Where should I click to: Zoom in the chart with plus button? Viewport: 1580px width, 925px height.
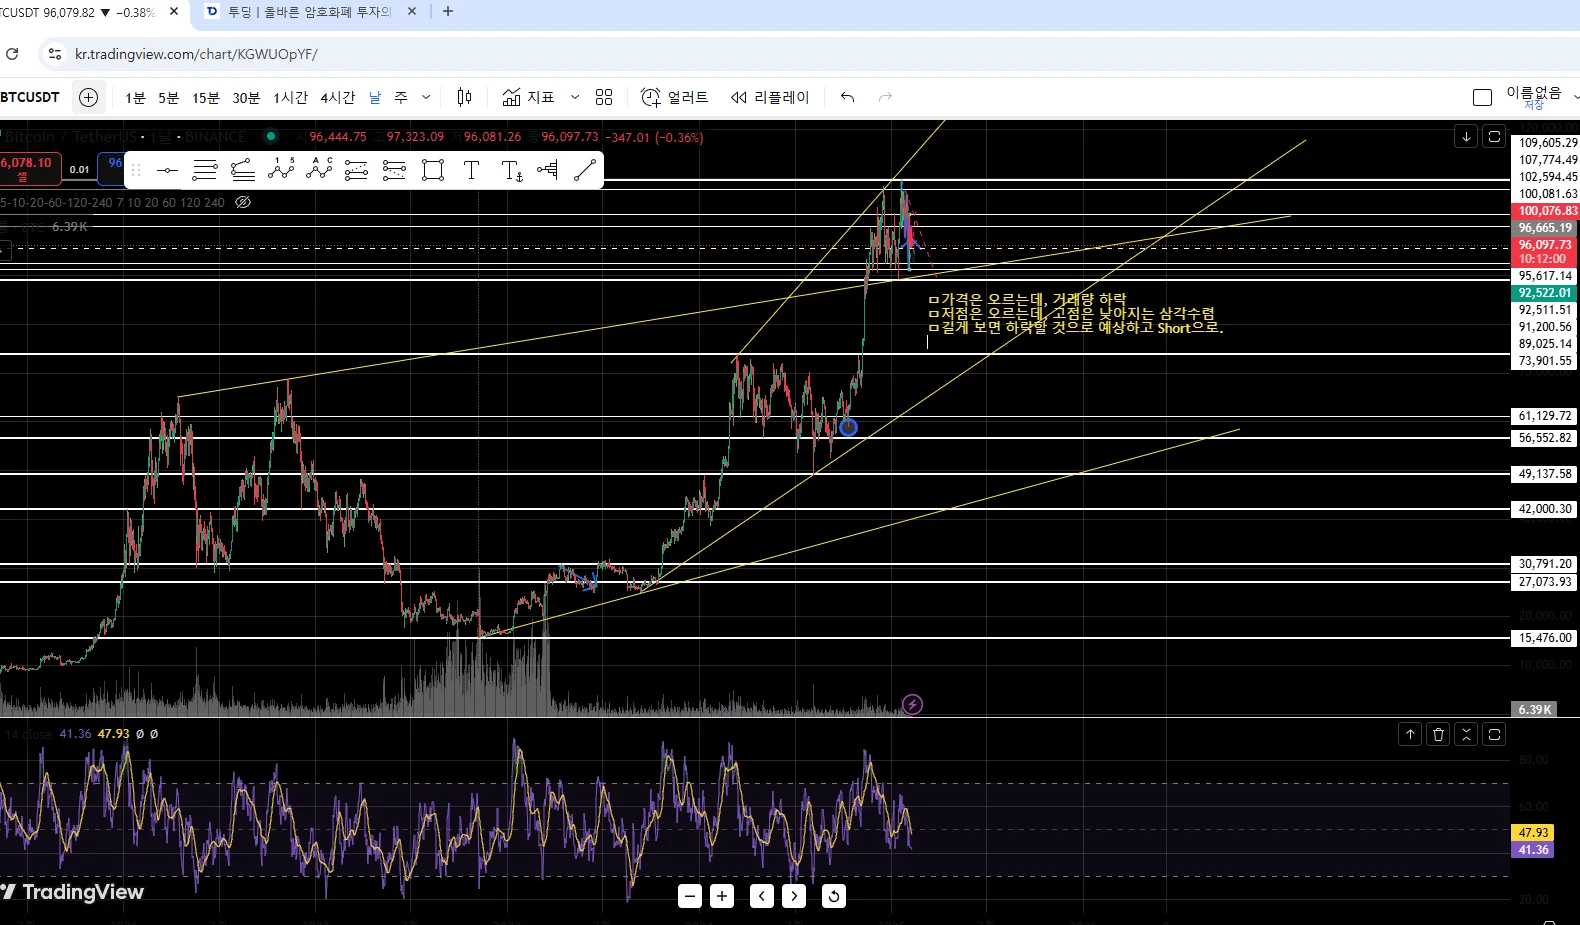point(722,896)
